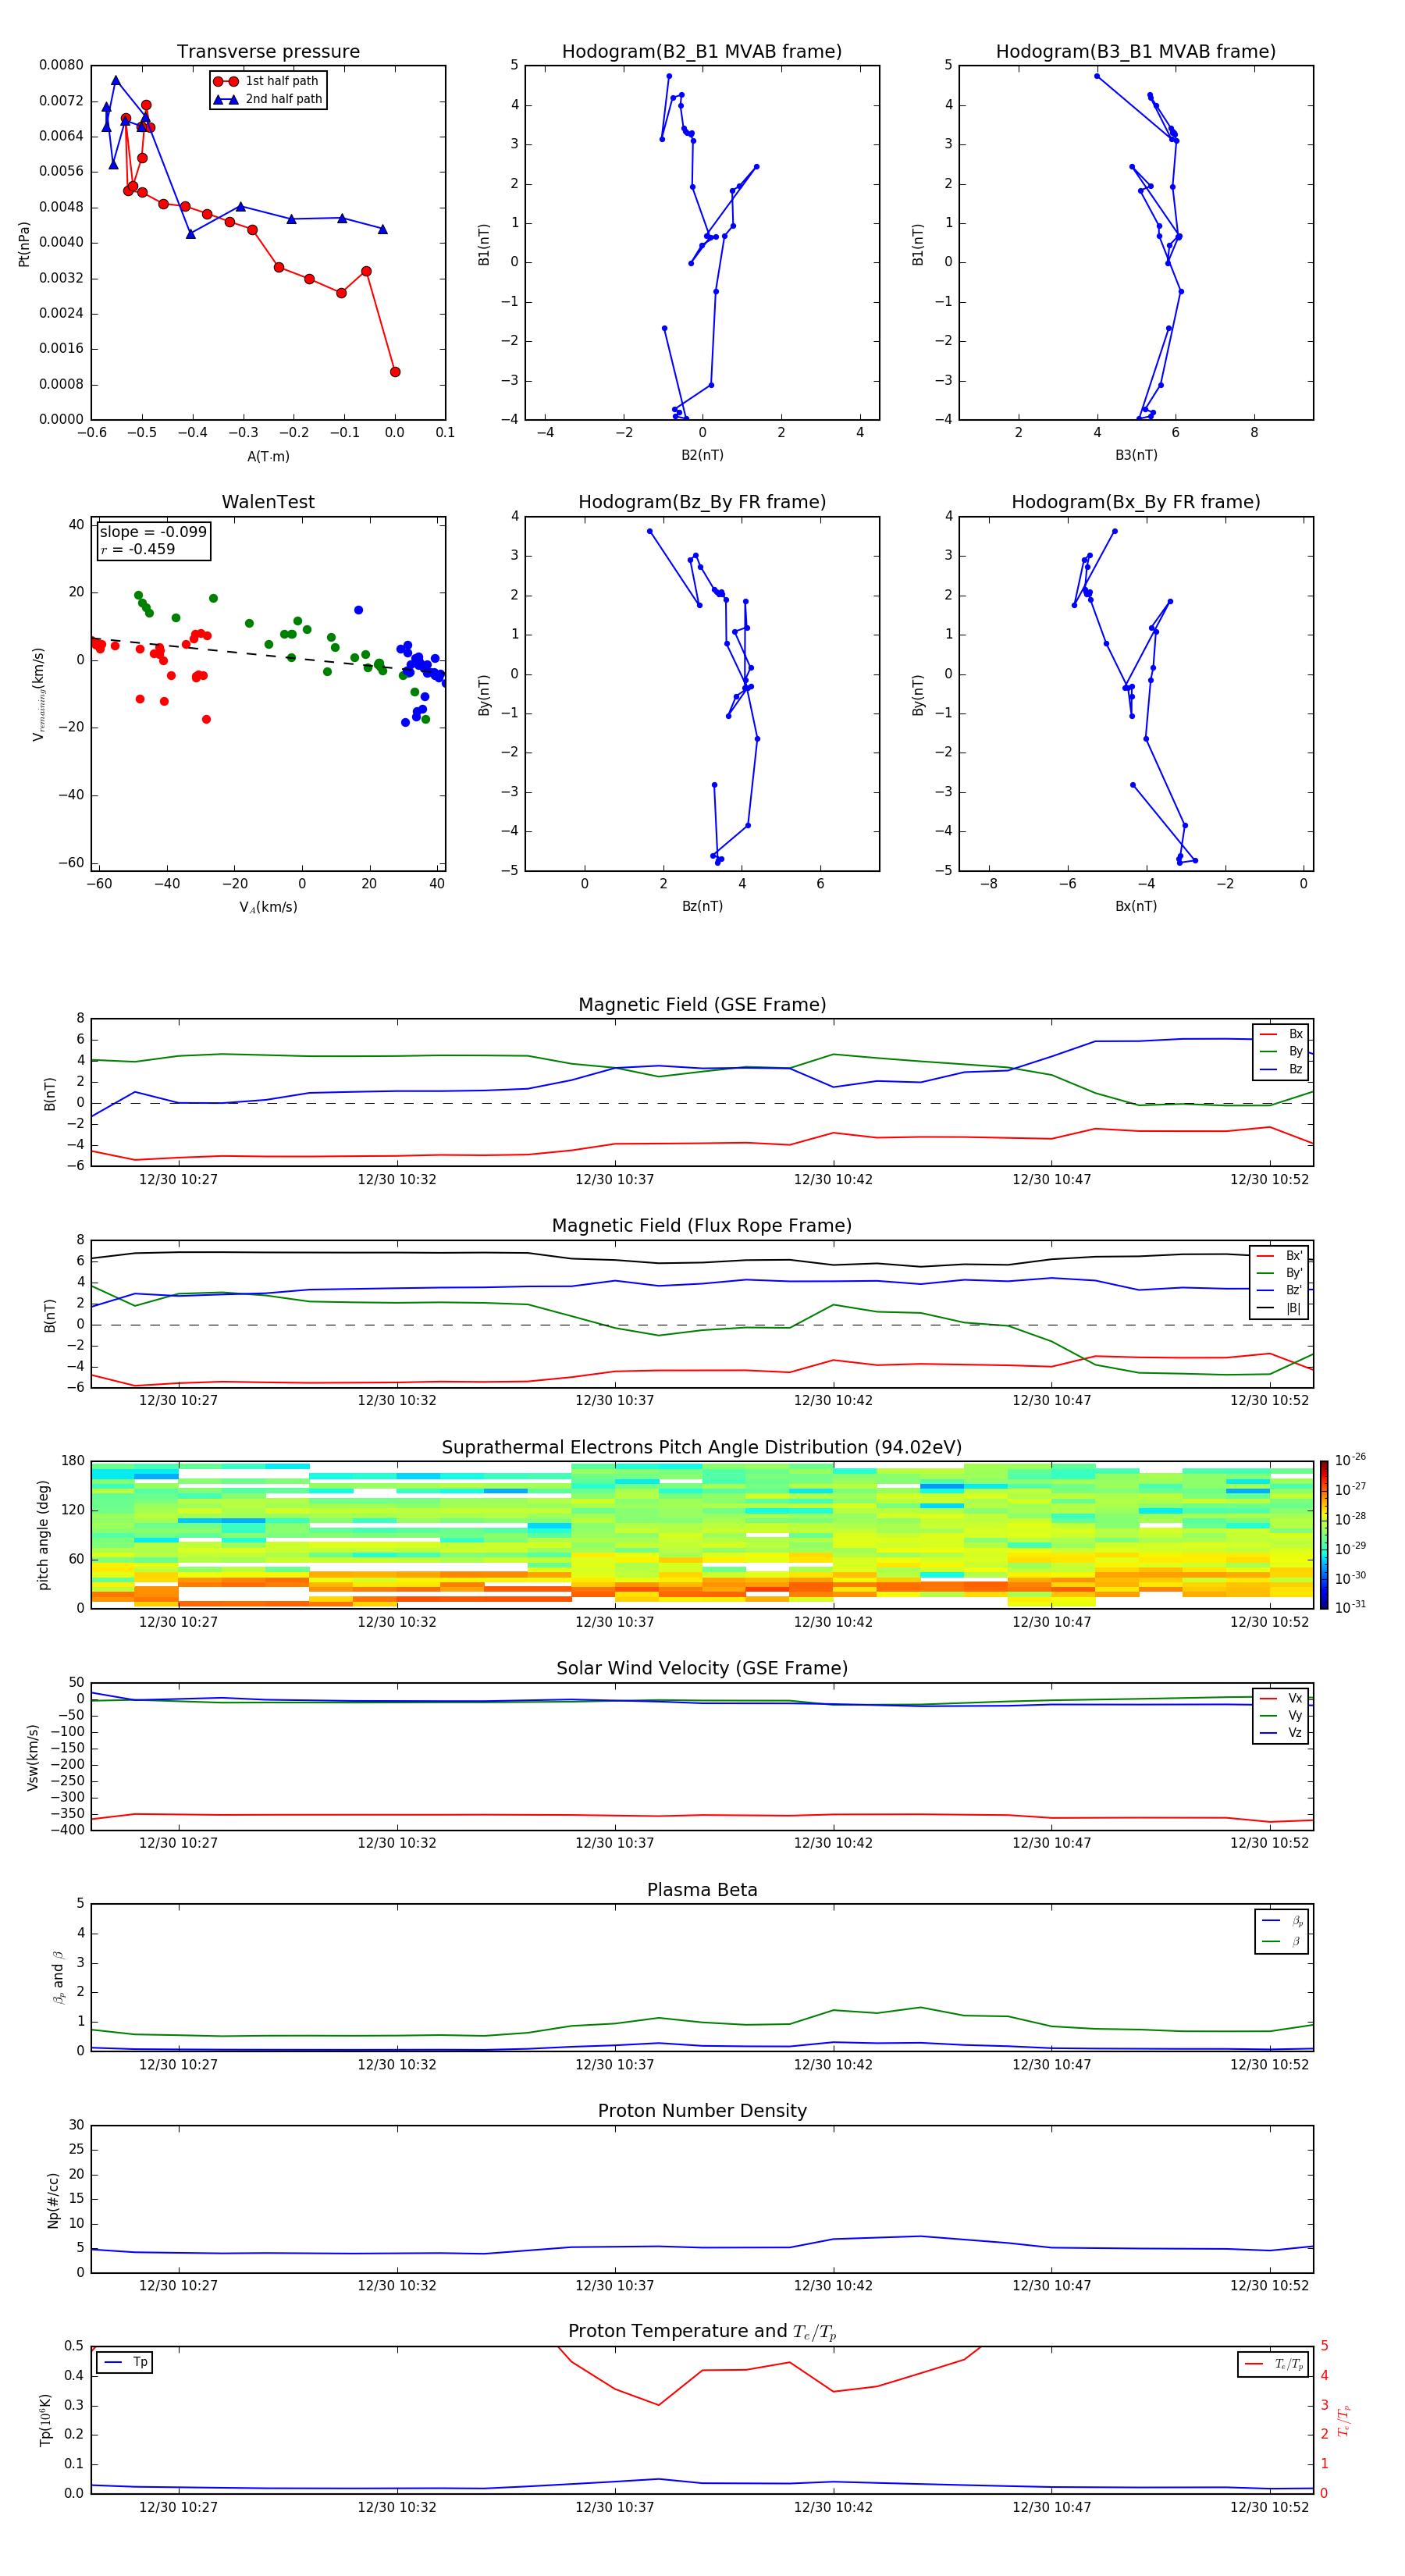This screenshot has height=2576, width=1405.
Task: Click the 'Tp' legend entry
Action: [125, 2363]
